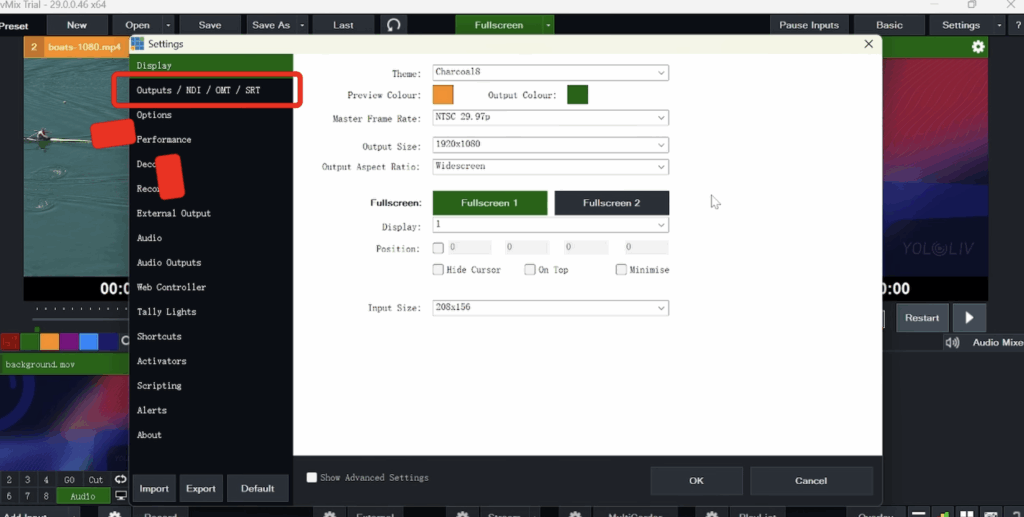Click the loop icon next to Cut
This screenshot has height=517, width=1024.
point(121,480)
